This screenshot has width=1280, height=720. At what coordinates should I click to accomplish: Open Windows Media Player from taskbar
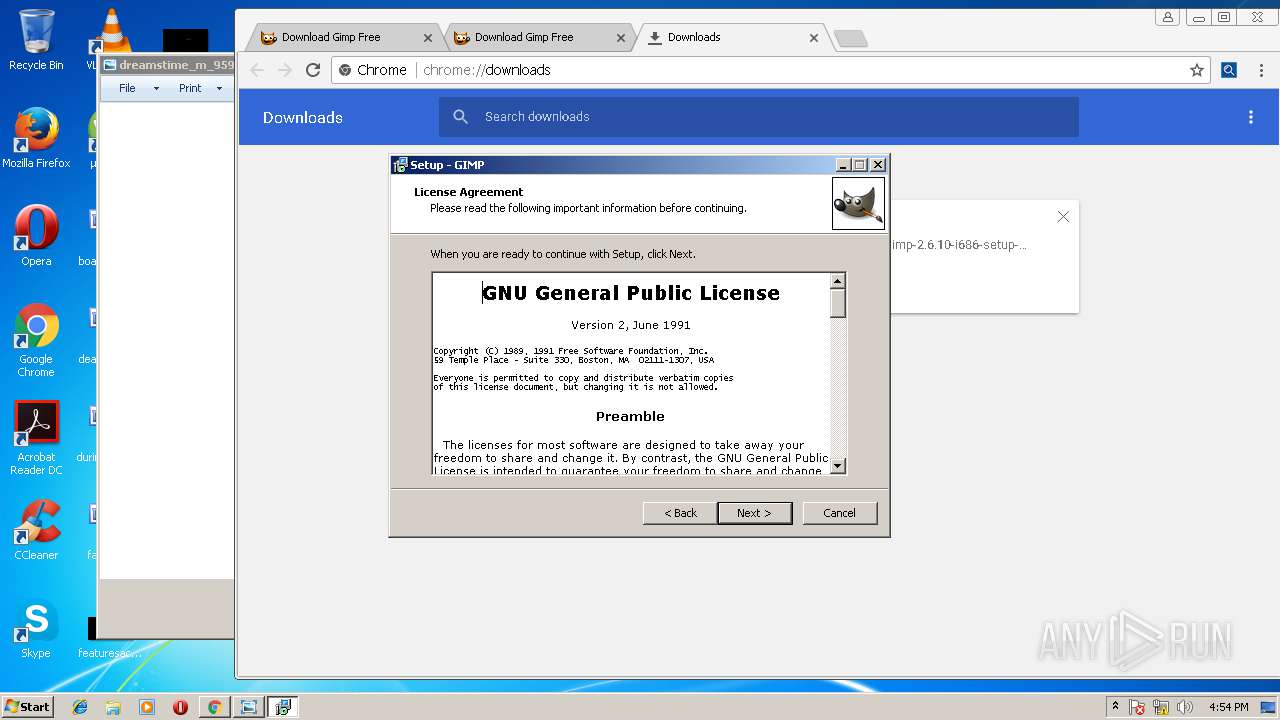[x=147, y=707]
